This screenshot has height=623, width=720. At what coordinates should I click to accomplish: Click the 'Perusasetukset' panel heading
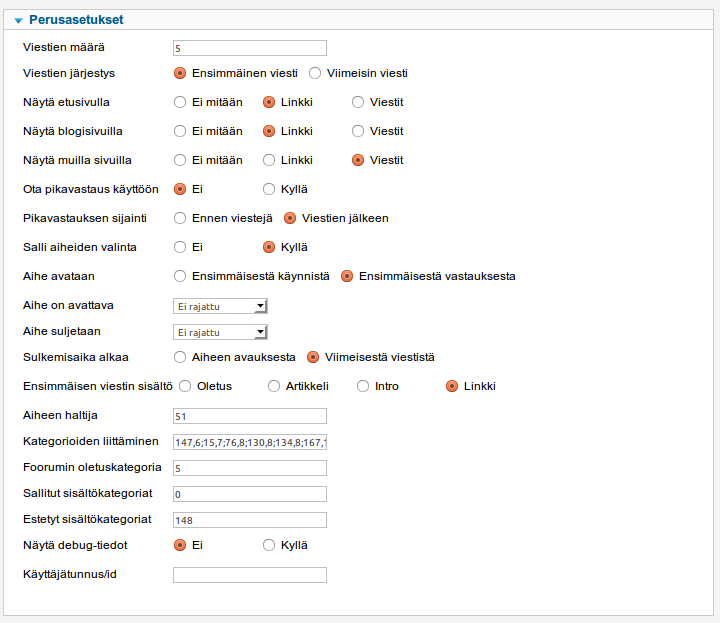click(x=77, y=20)
